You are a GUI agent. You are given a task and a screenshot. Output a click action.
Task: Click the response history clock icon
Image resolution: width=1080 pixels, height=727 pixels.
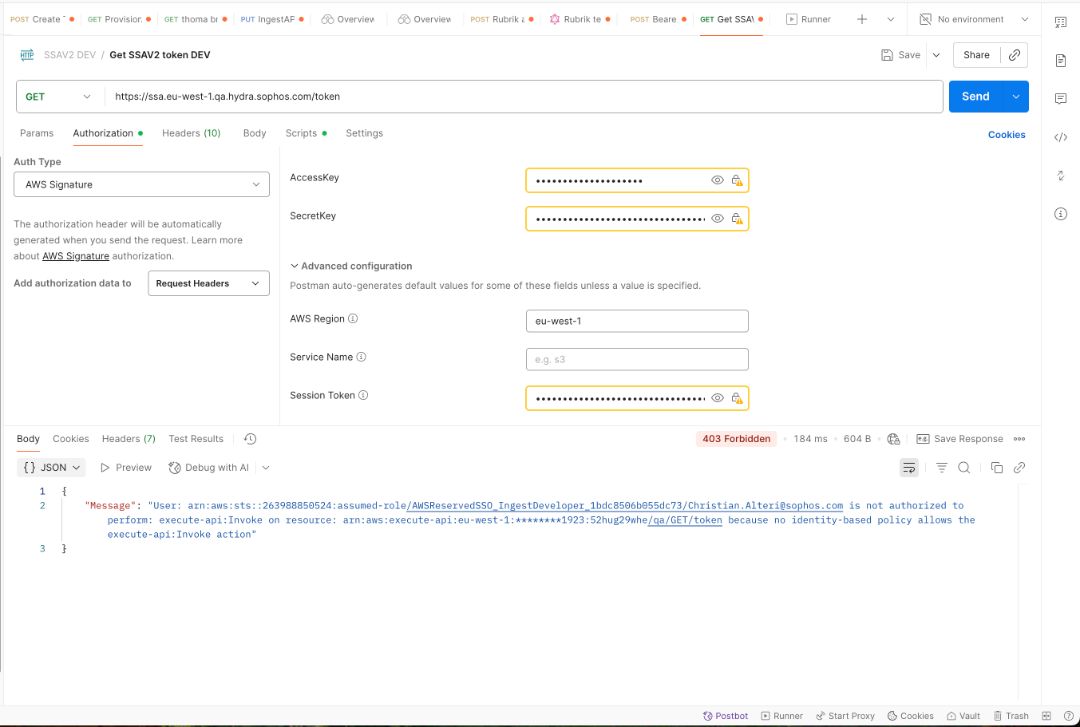tap(250, 439)
